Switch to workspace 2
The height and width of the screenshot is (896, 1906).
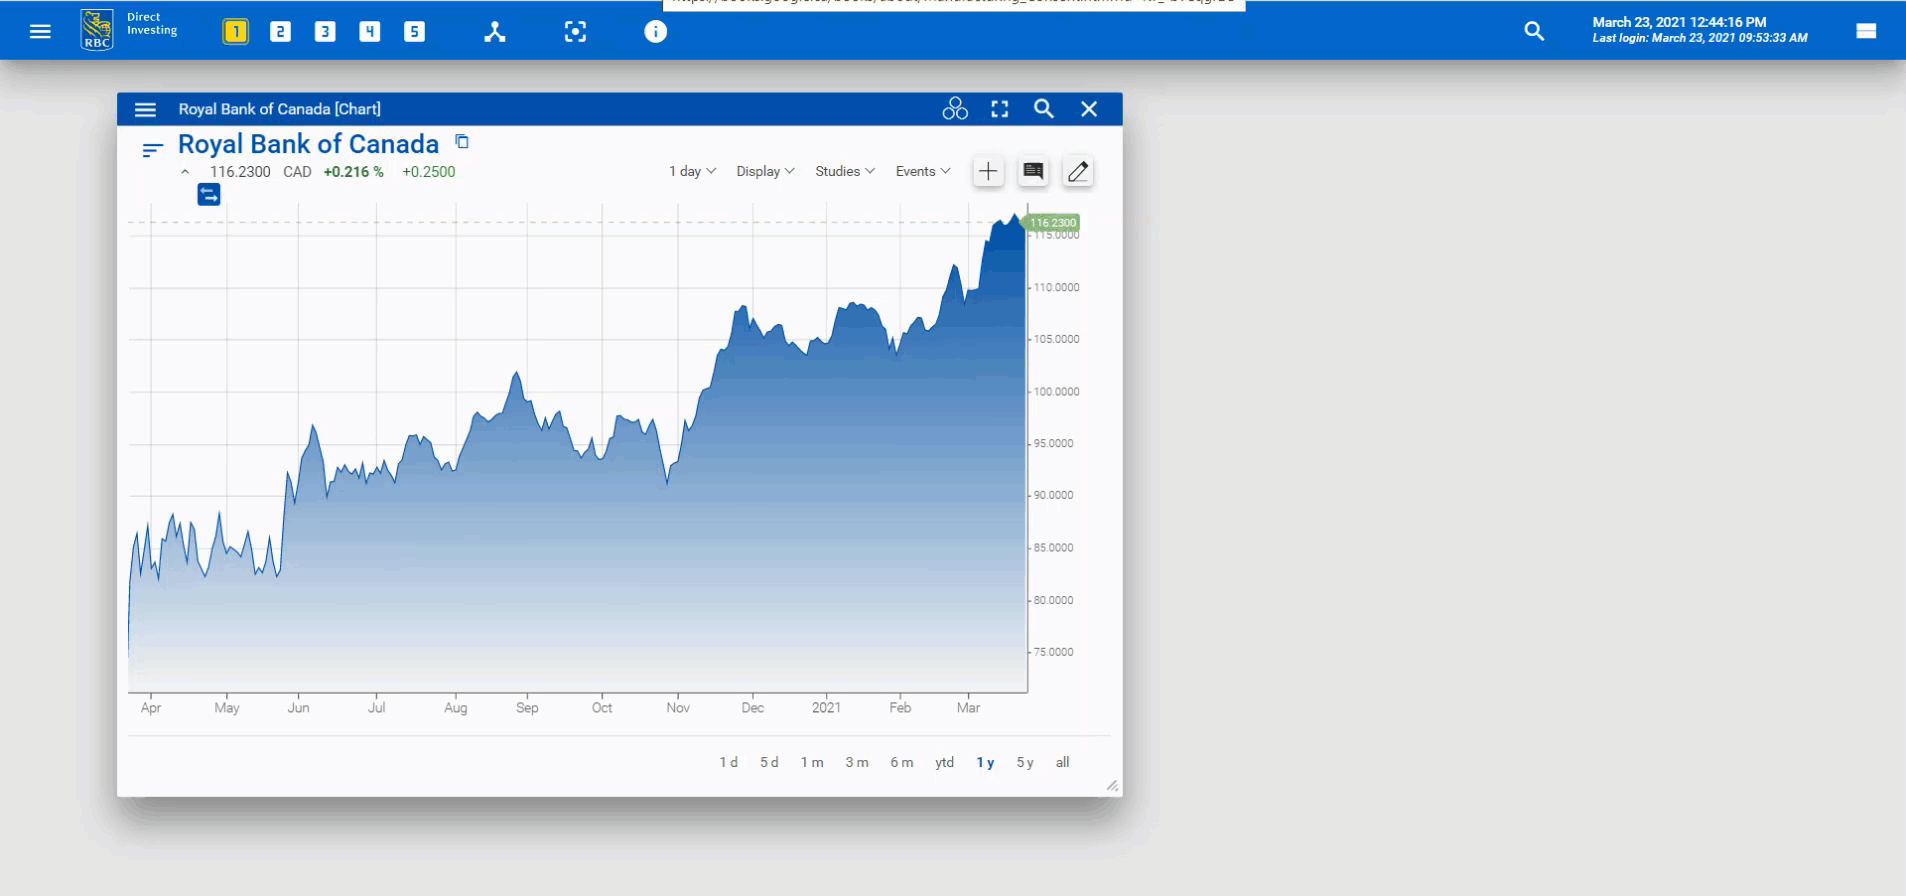(x=280, y=32)
